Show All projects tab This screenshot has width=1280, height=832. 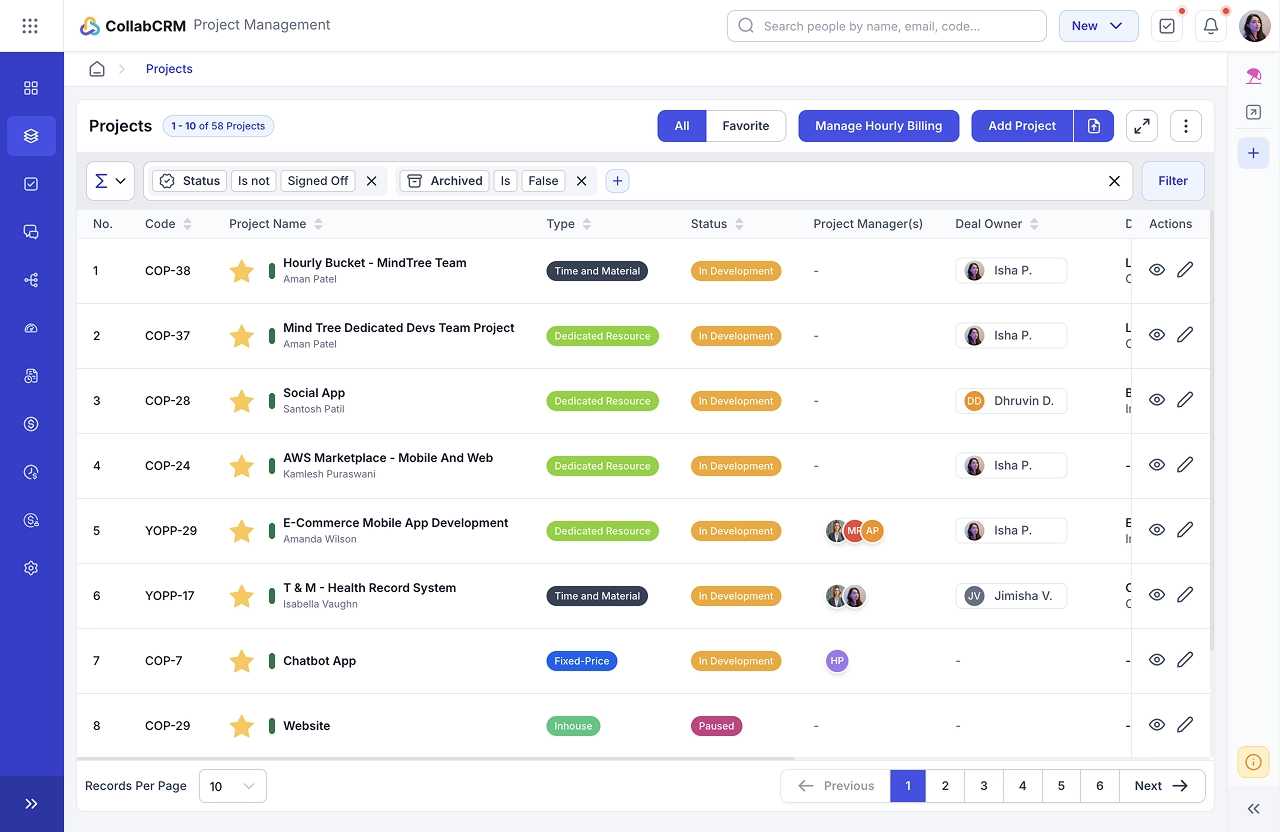682,126
